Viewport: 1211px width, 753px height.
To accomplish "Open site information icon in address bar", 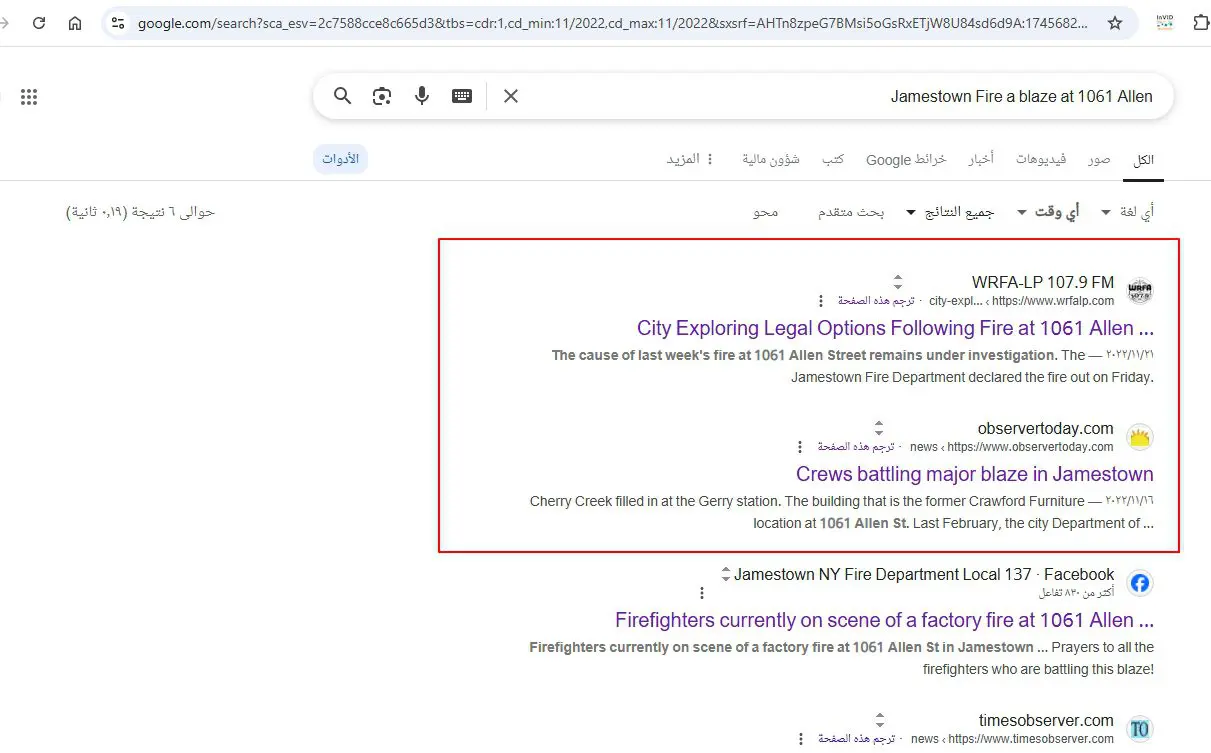I will coord(118,23).
